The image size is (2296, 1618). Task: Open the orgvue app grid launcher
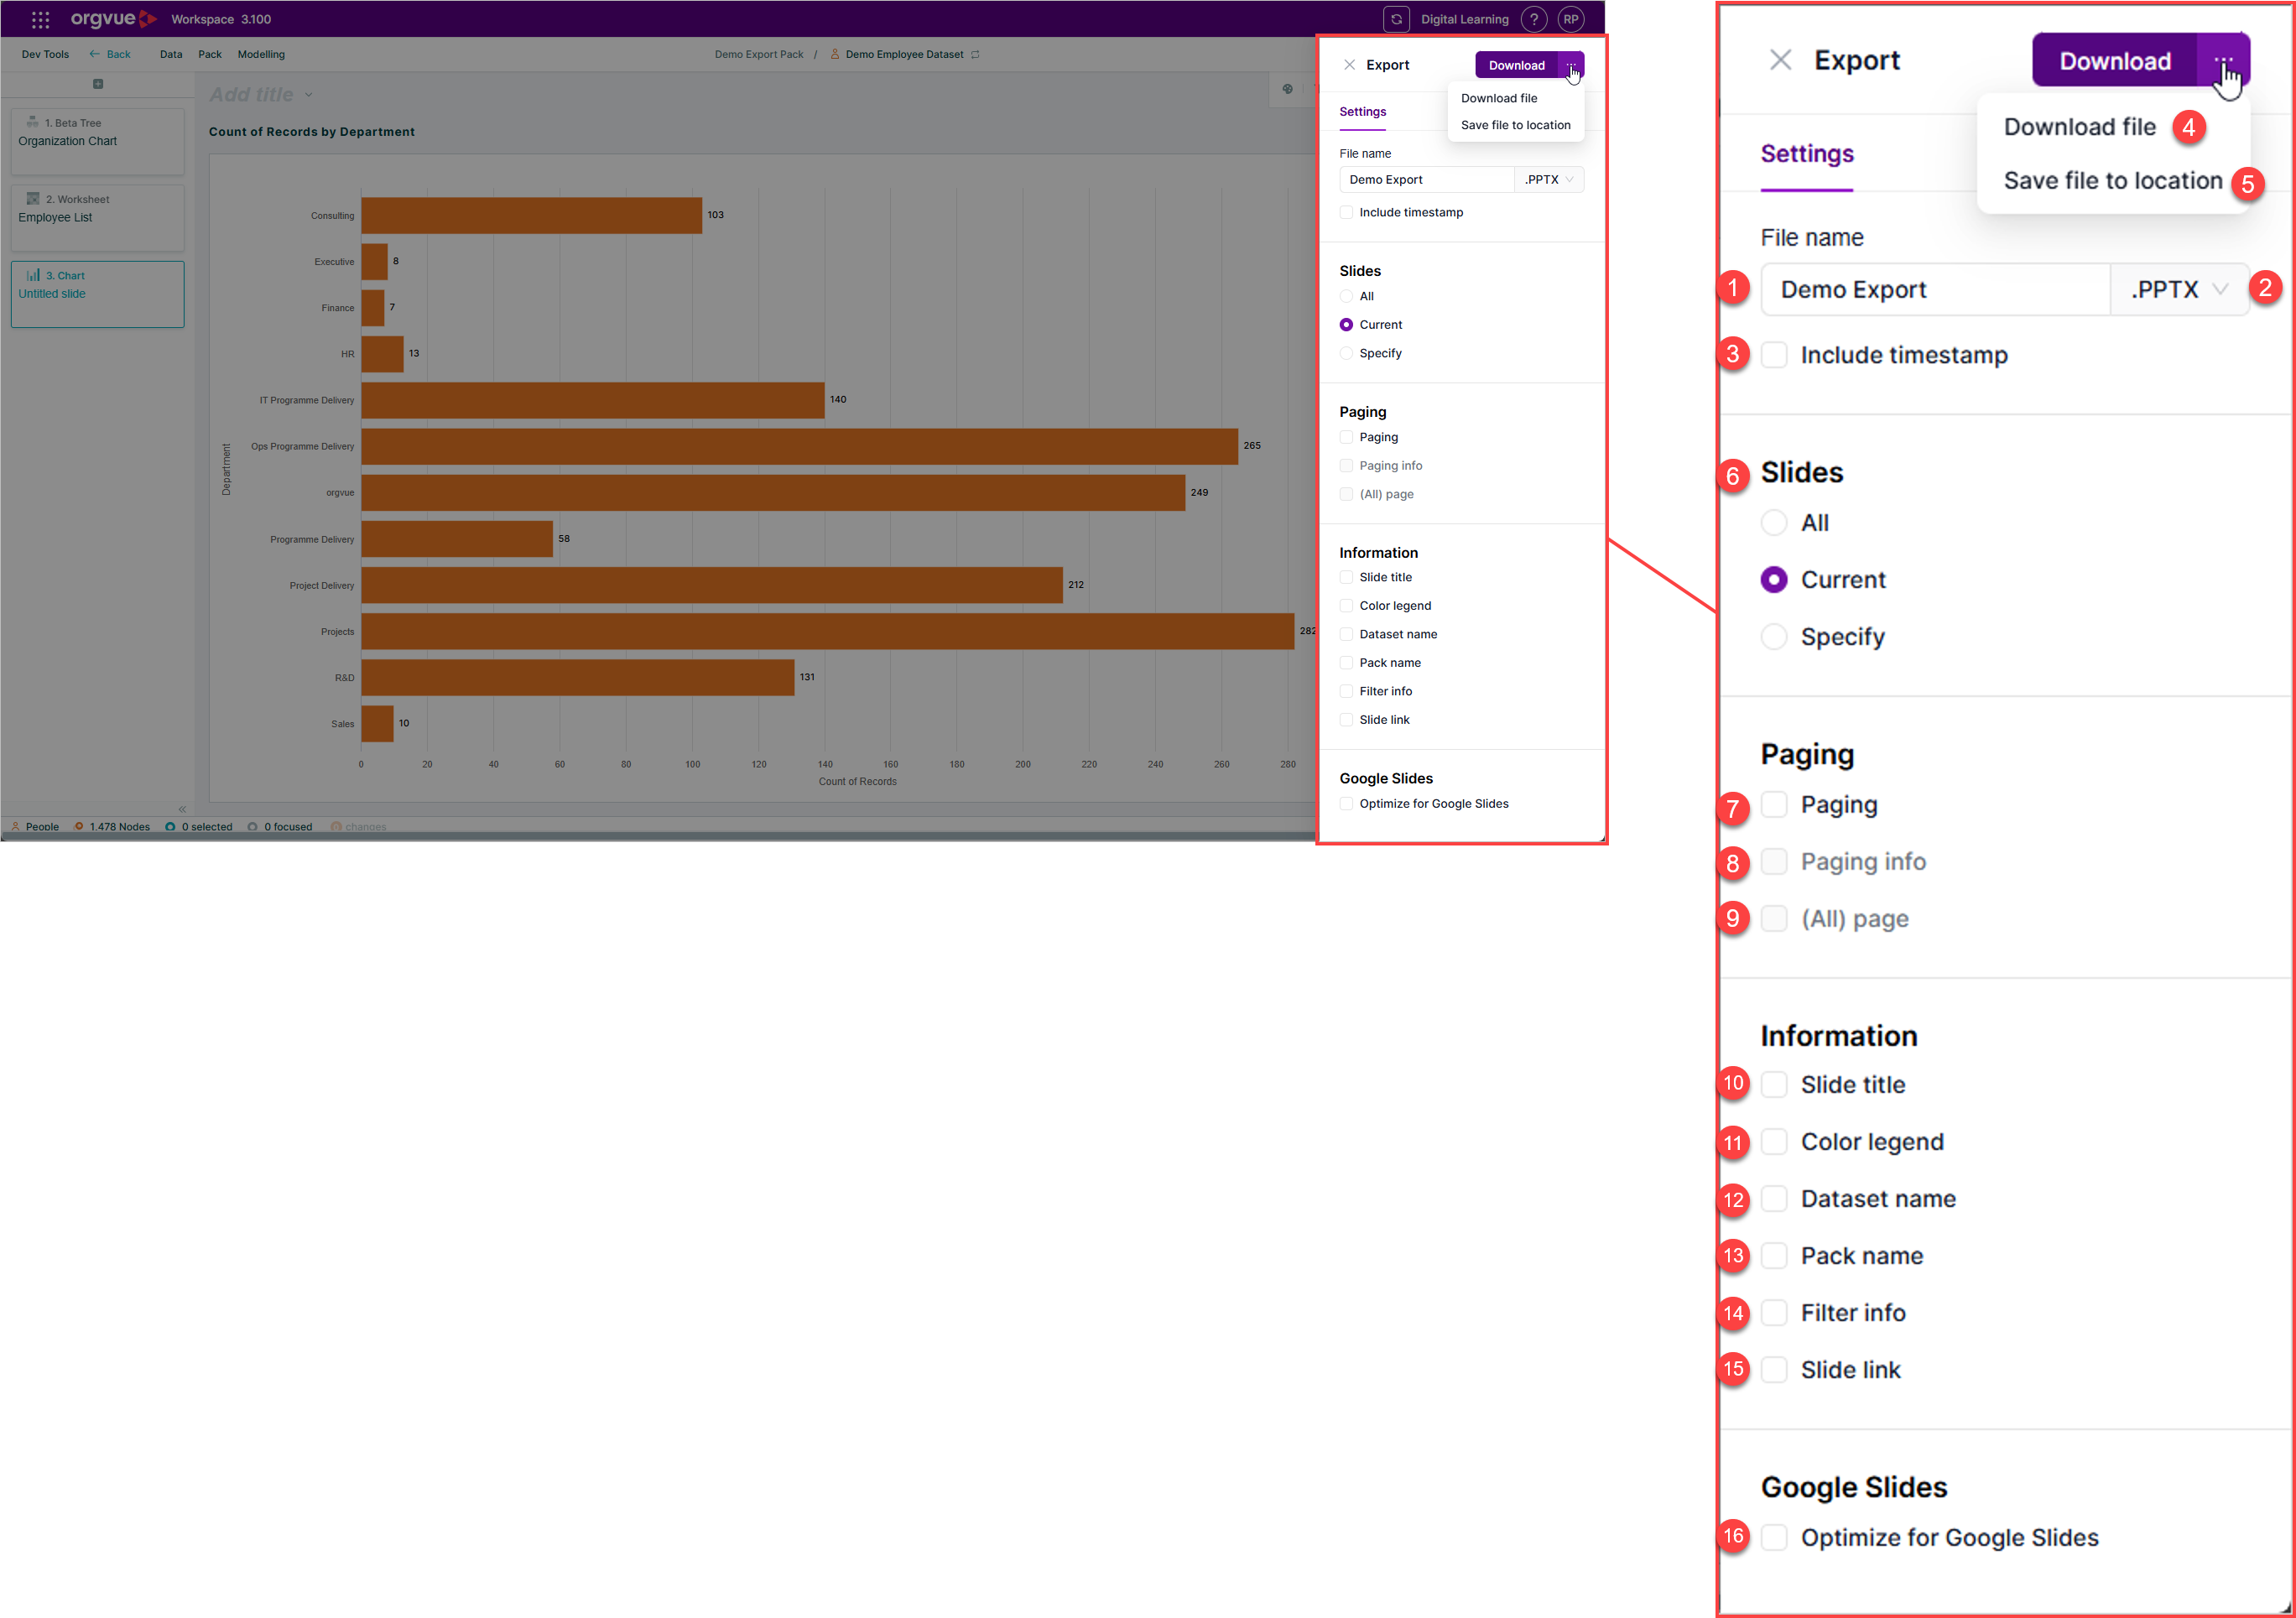pyautogui.click(x=40, y=19)
